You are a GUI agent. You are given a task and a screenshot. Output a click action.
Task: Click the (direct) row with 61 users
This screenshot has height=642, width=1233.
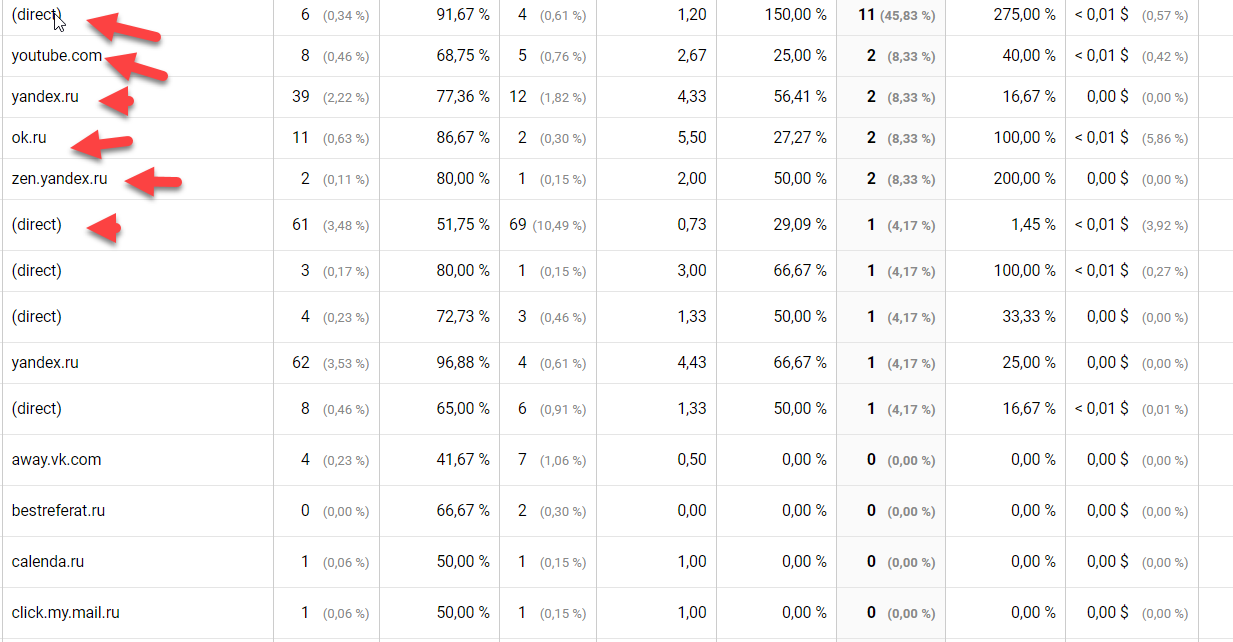tap(36, 225)
